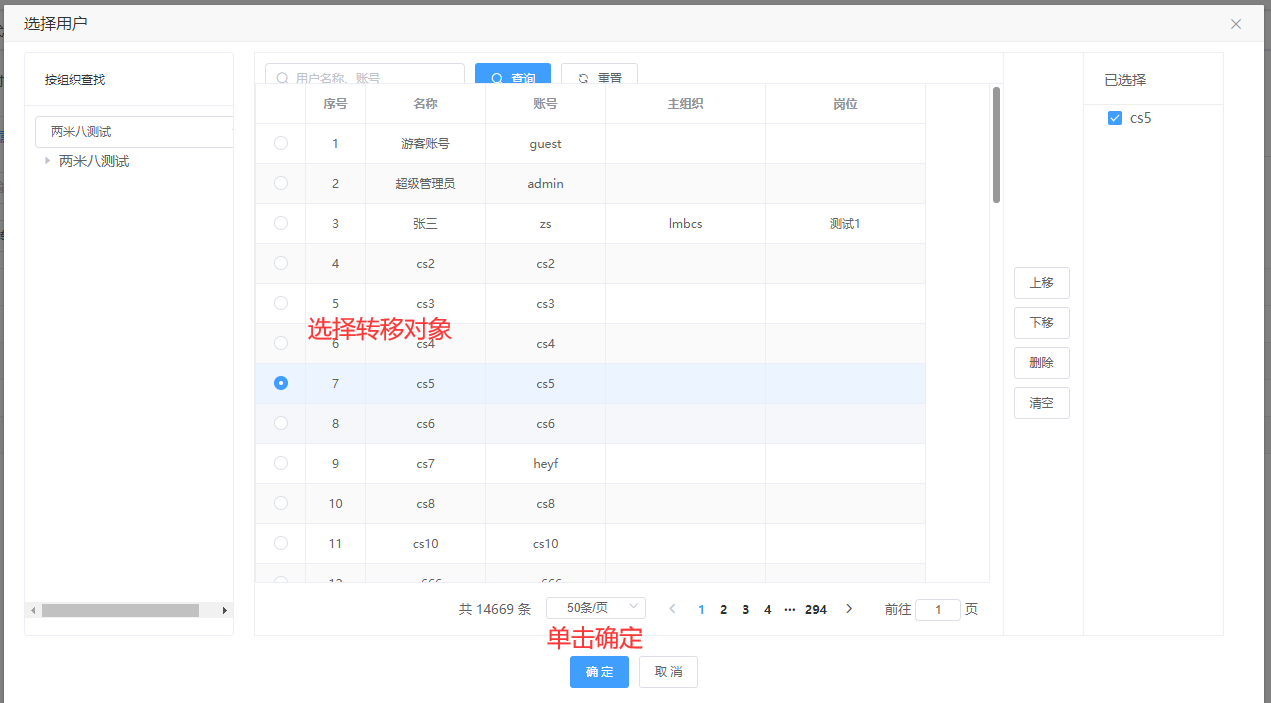Open the 两米八测试 organization selector

click(134, 132)
